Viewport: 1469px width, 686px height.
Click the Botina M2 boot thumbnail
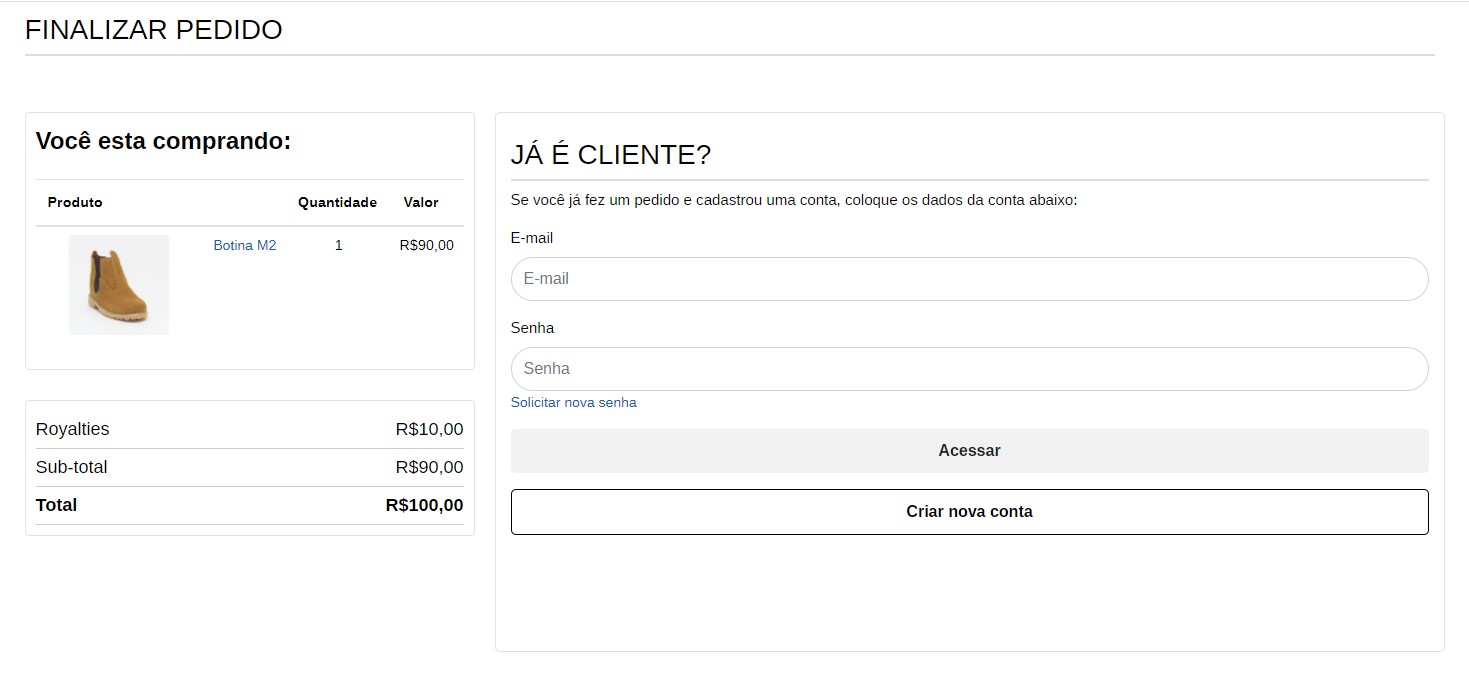tap(118, 285)
